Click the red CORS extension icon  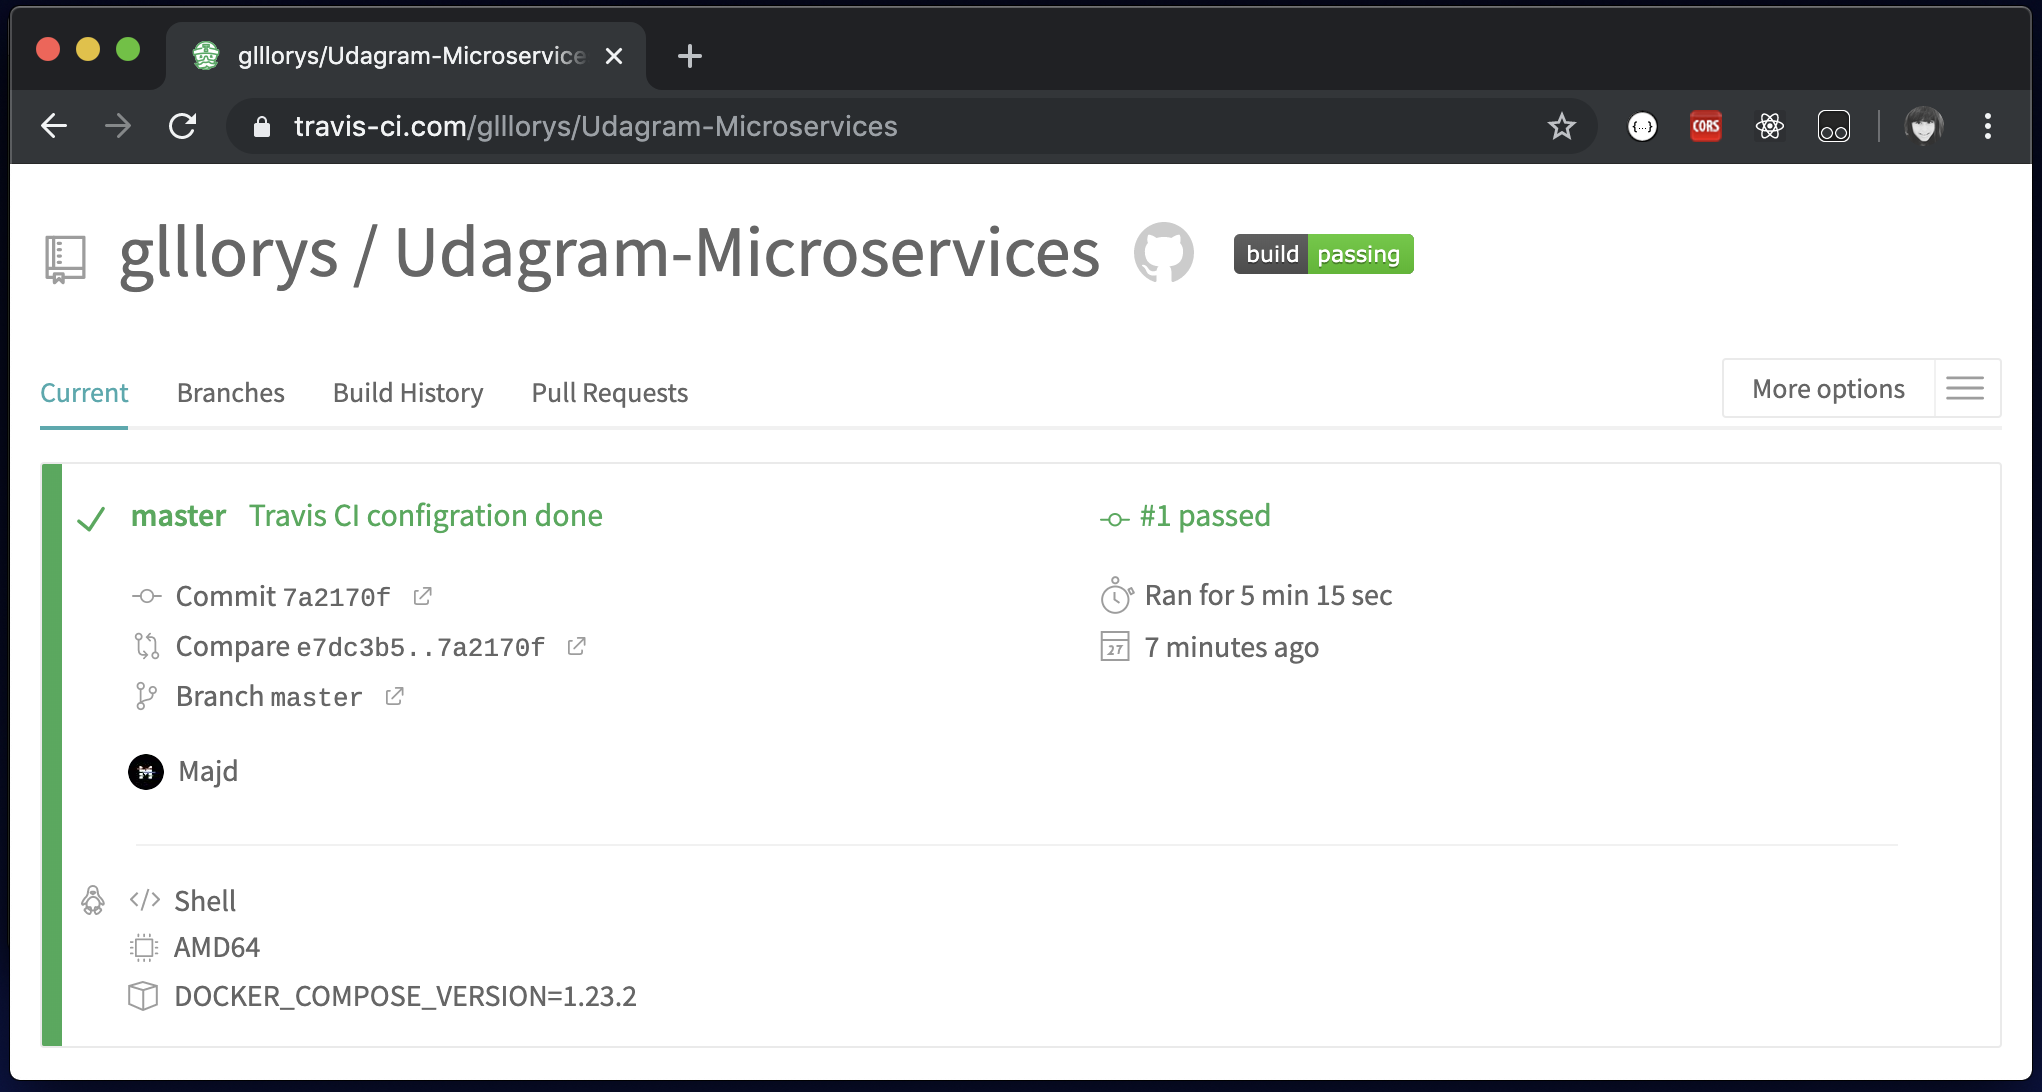[x=1705, y=127]
